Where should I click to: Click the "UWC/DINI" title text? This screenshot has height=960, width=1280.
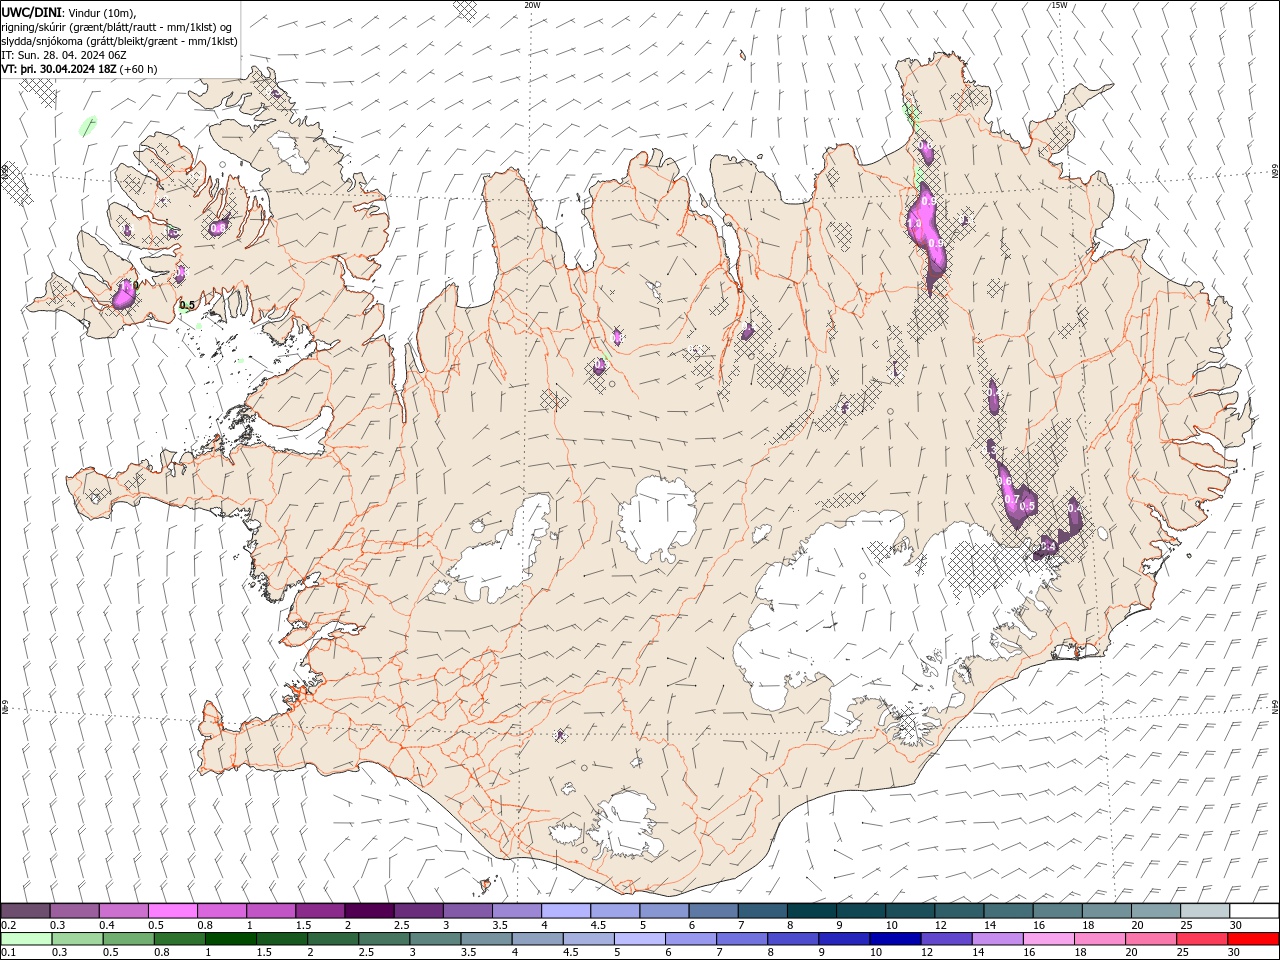[31, 12]
